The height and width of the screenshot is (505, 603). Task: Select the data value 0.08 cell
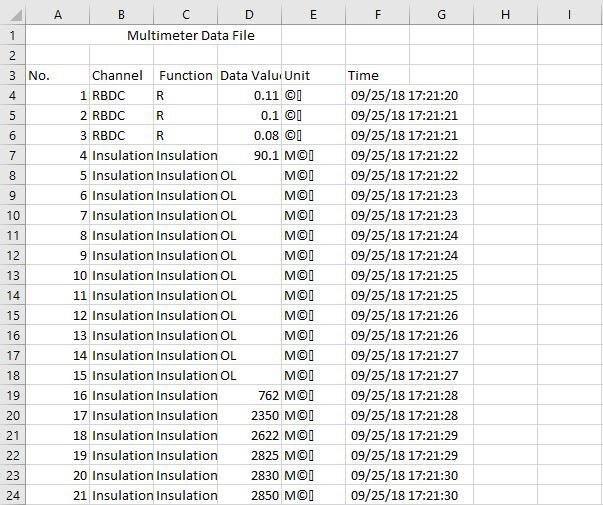[250, 135]
